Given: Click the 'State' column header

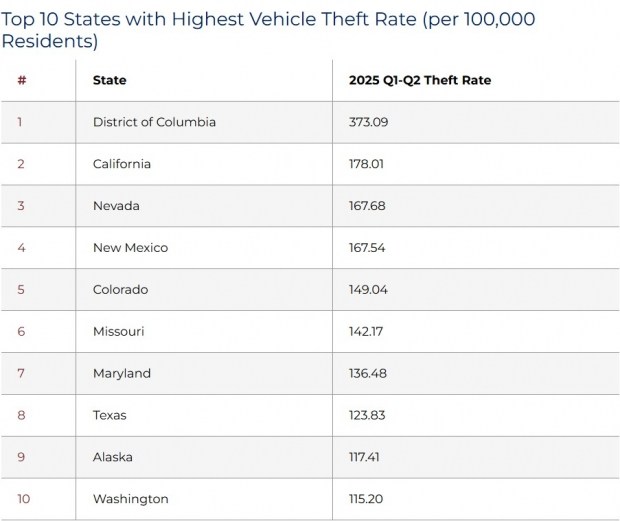Looking at the screenshot, I should tap(110, 80).
